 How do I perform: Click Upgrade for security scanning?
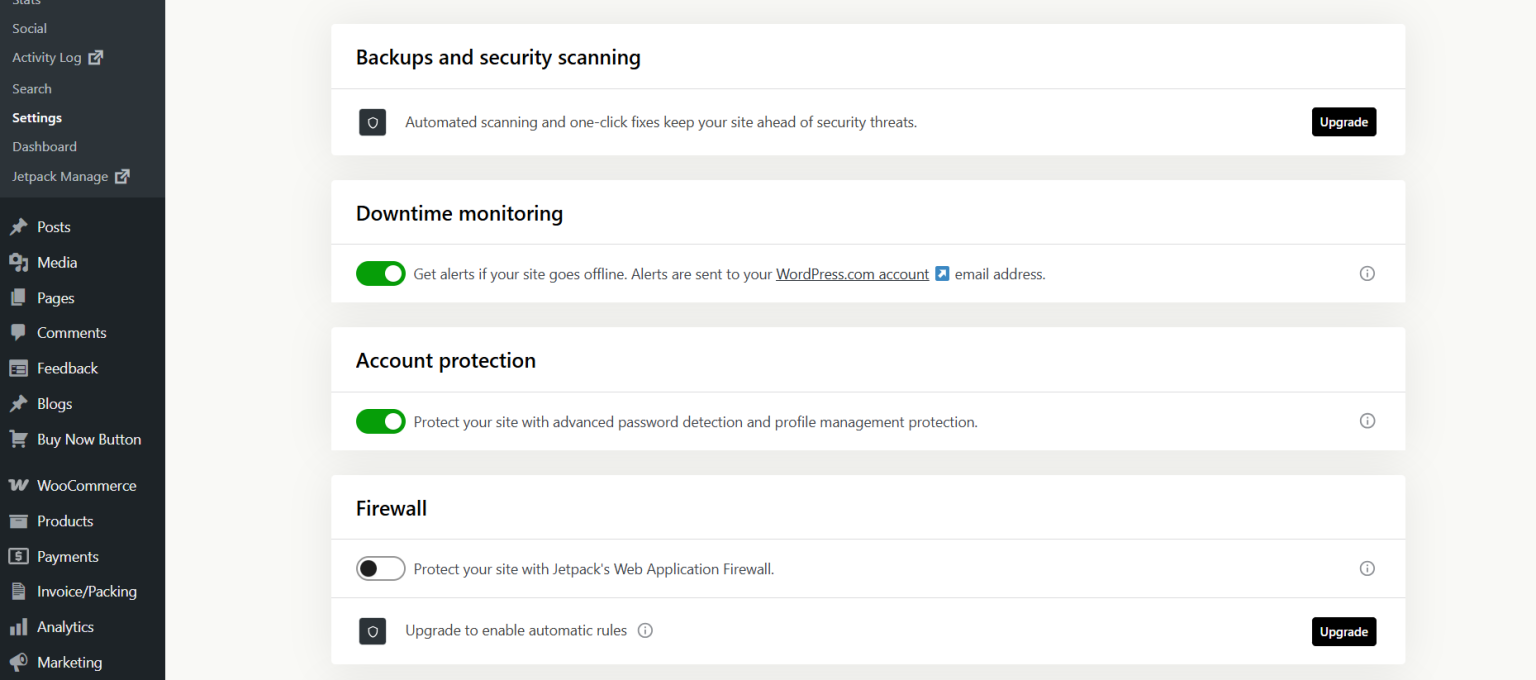point(1343,121)
